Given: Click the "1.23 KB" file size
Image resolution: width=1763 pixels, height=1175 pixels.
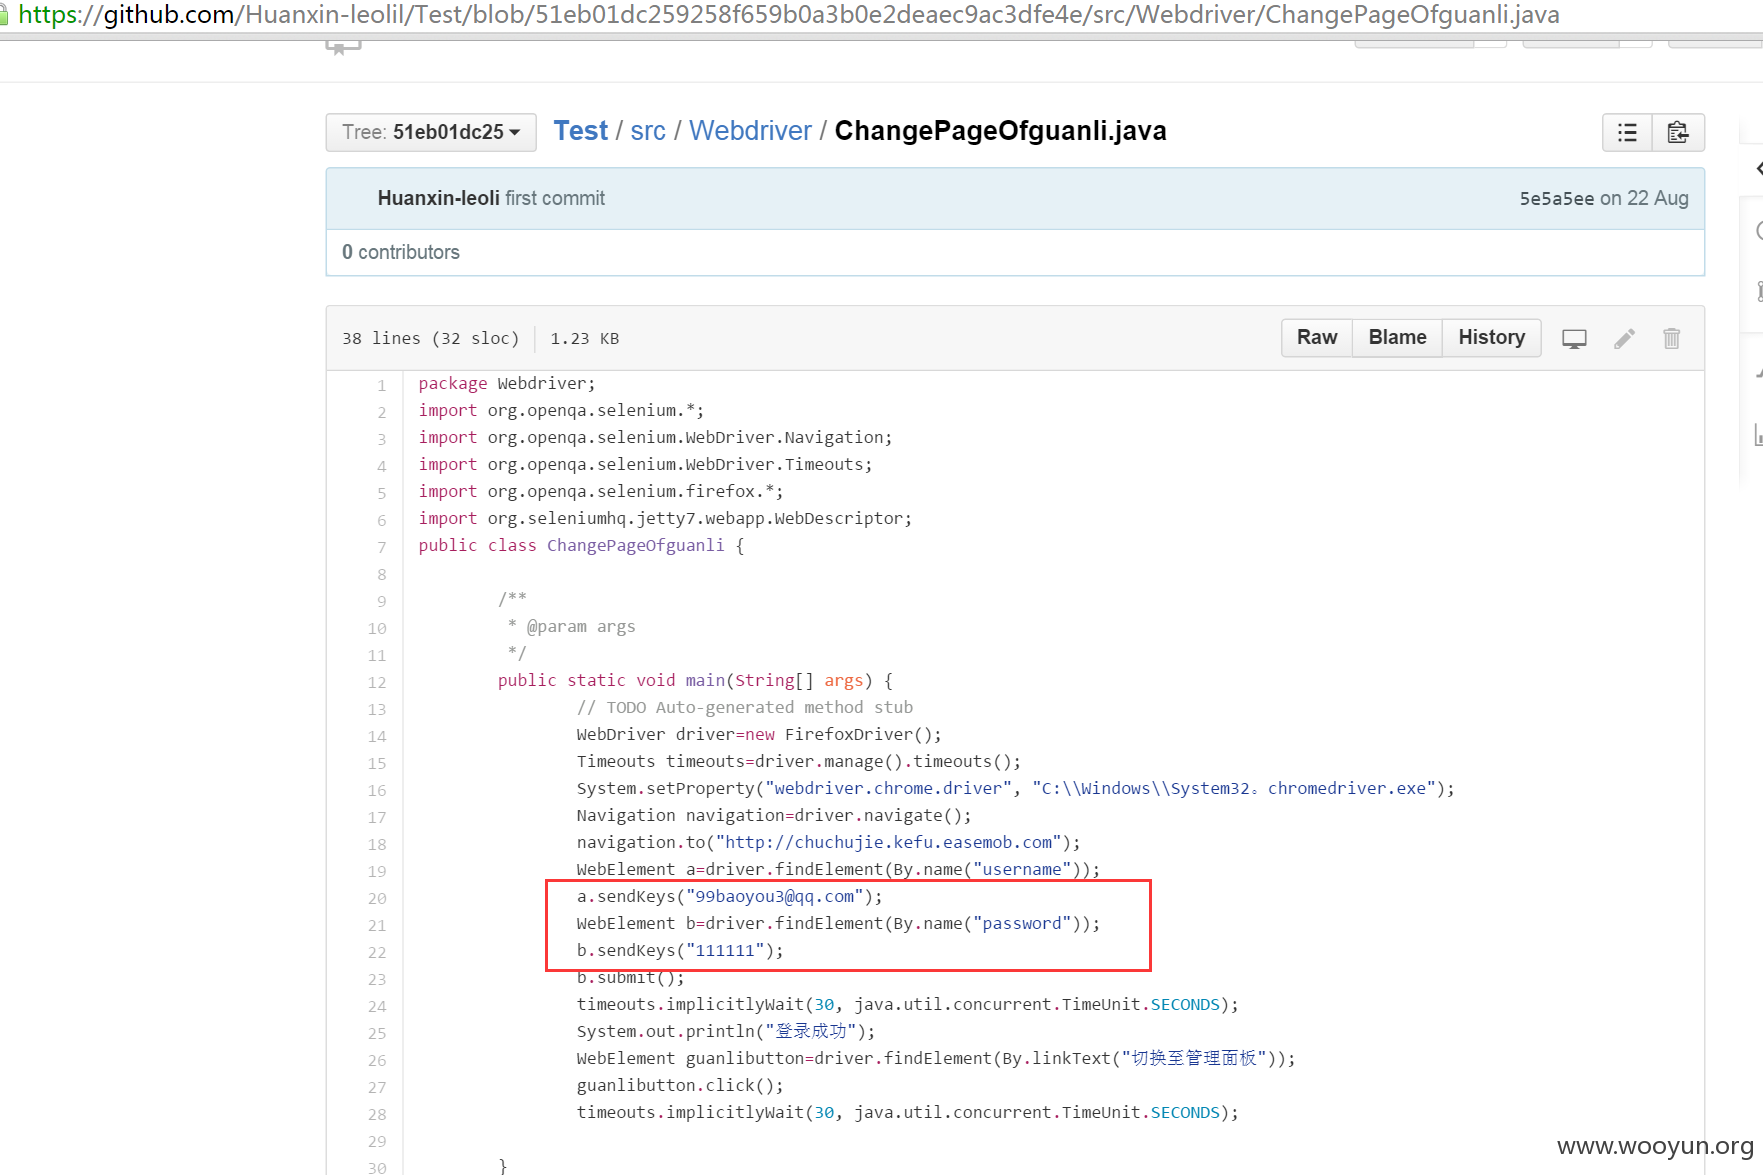Looking at the screenshot, I should (x=584, y=338).
